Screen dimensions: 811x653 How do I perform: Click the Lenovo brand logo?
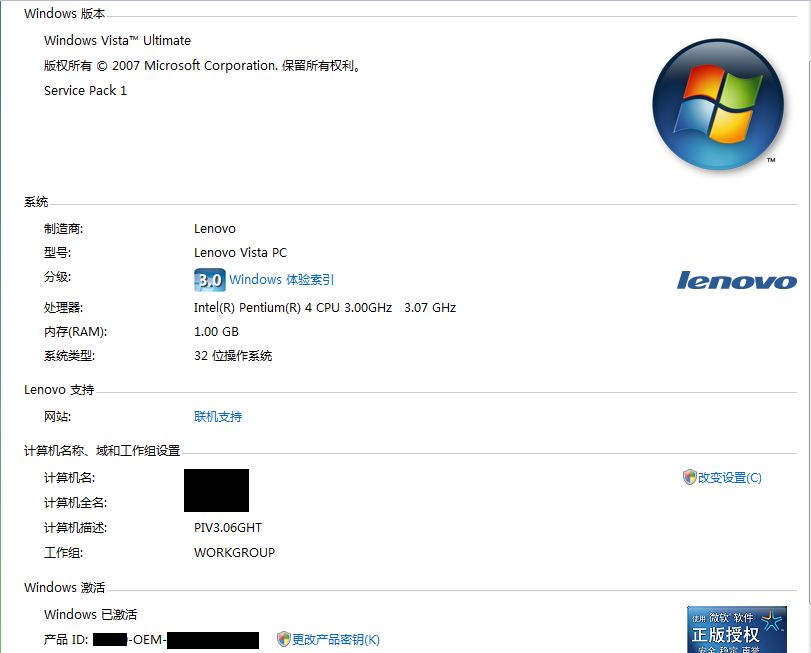click(x=737, y=280)
